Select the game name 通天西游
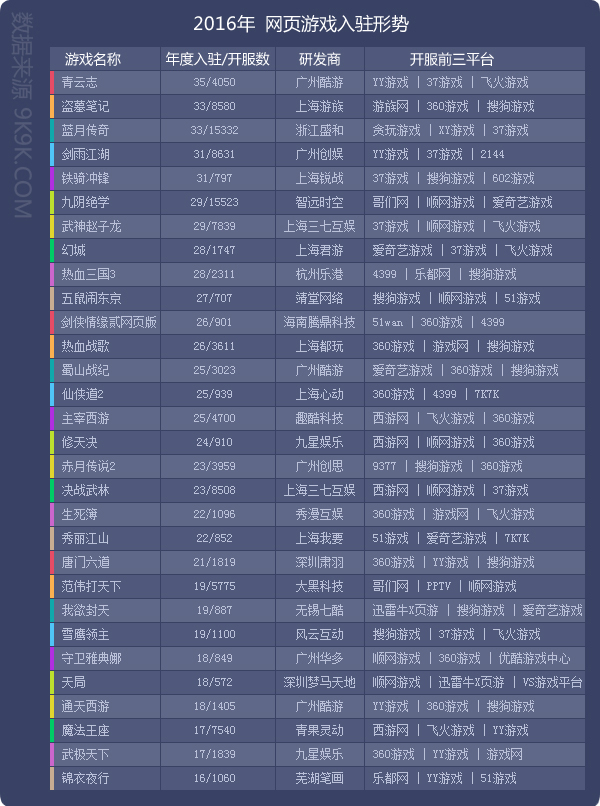600x806 pixels. point(85,706)
